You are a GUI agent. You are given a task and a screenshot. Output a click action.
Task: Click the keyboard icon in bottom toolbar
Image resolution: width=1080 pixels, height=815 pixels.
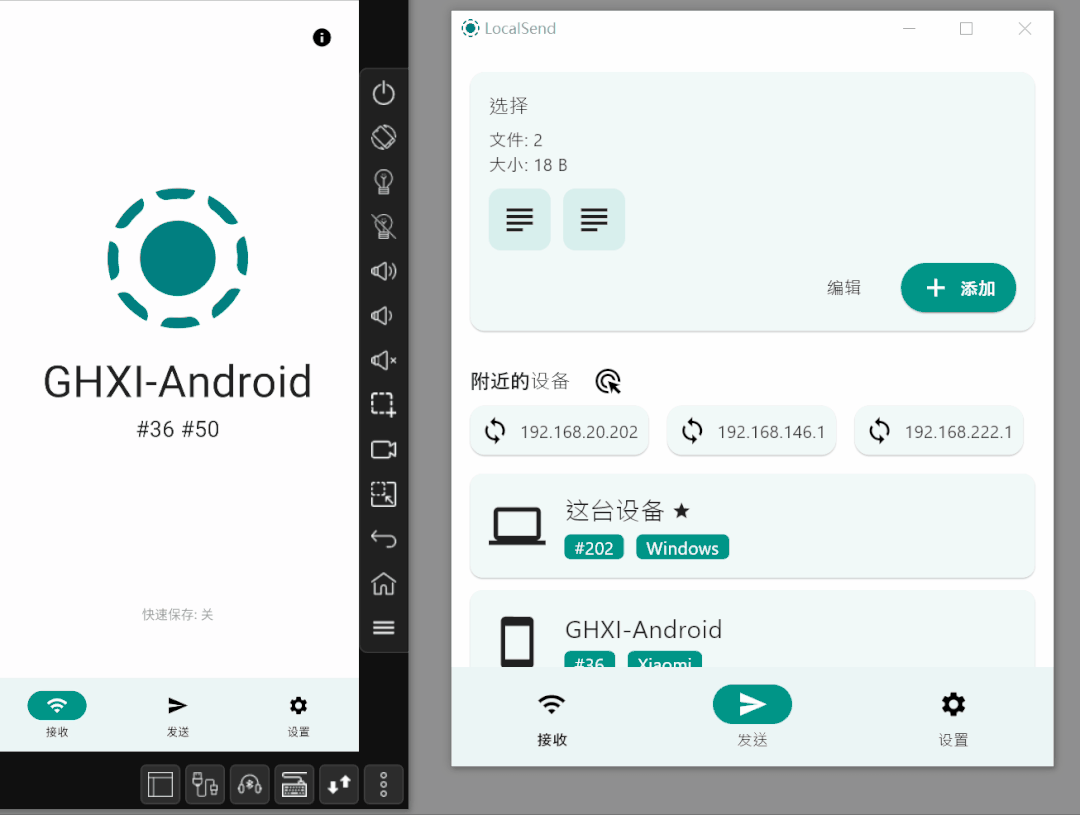(x=294, y=784)
